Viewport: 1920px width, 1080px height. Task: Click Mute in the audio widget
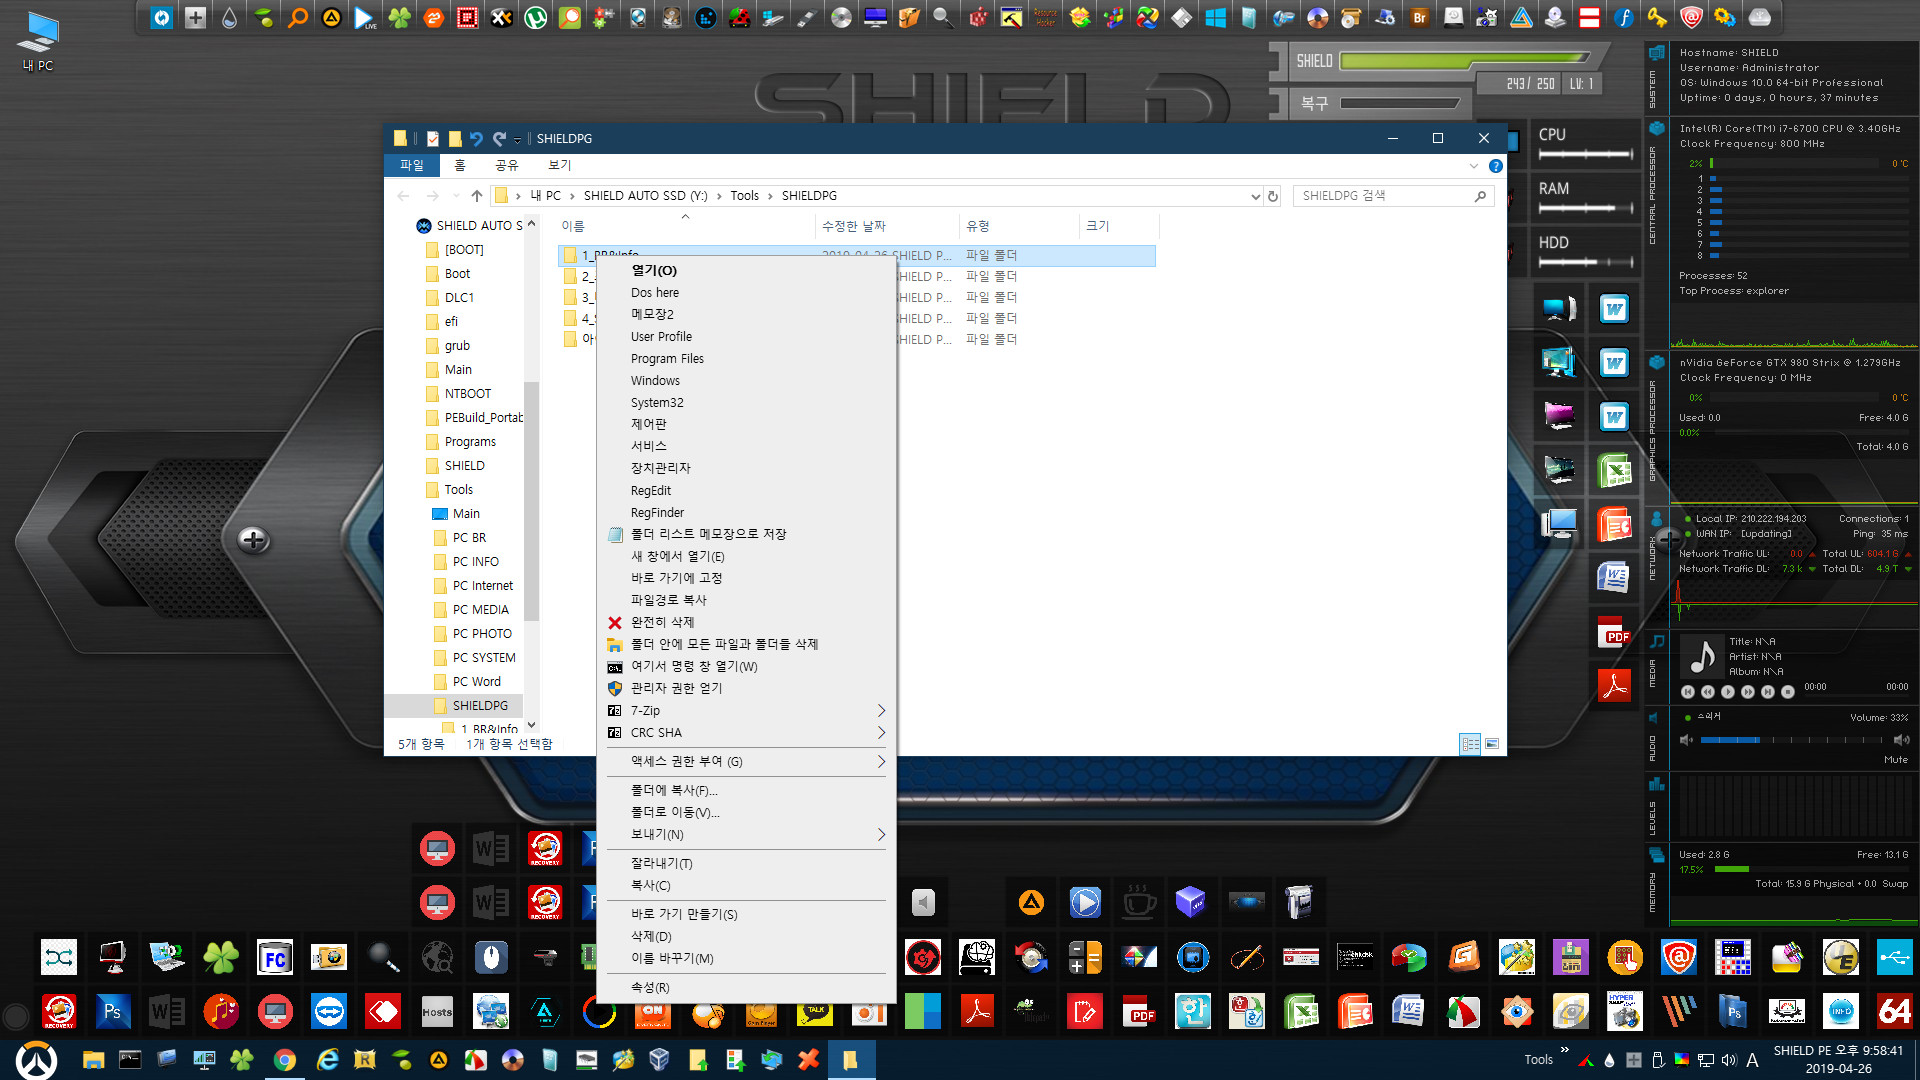coord(1896,760)
